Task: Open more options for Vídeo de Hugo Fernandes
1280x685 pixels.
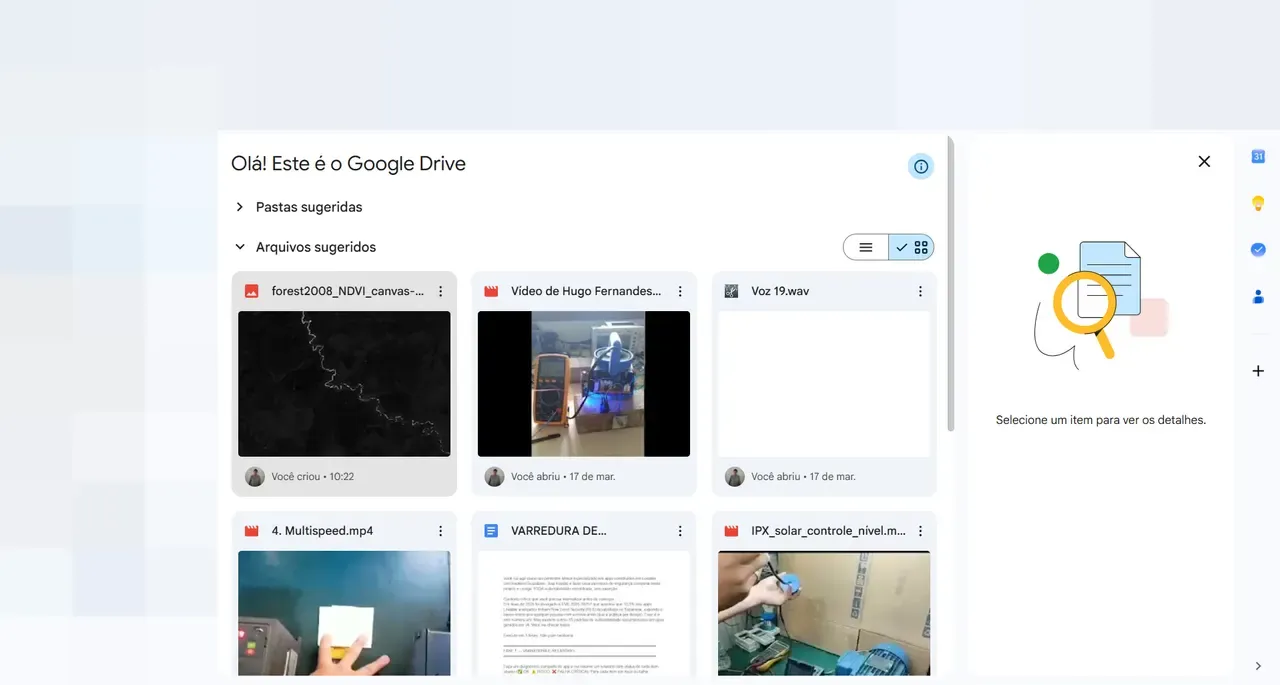Action: (x=680, y=291)
